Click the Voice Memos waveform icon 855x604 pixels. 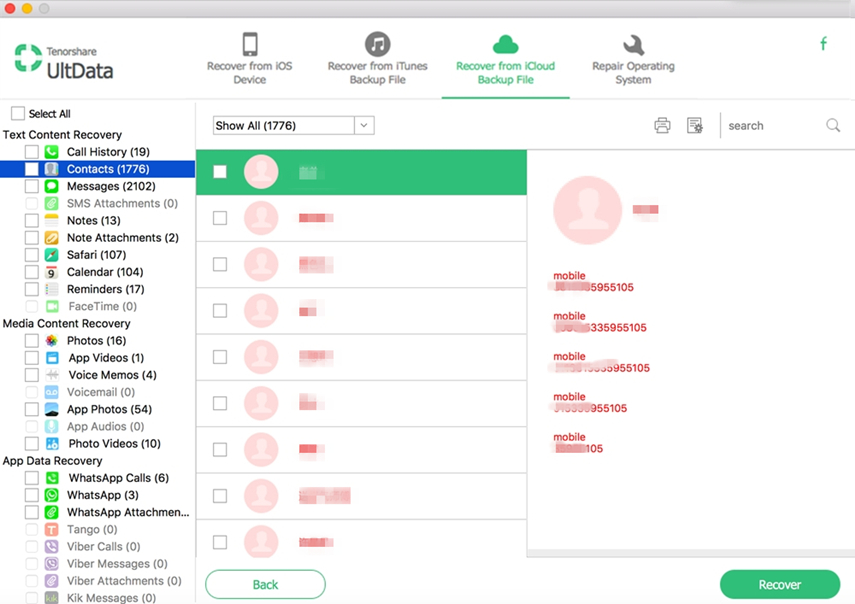click(52, 375)
